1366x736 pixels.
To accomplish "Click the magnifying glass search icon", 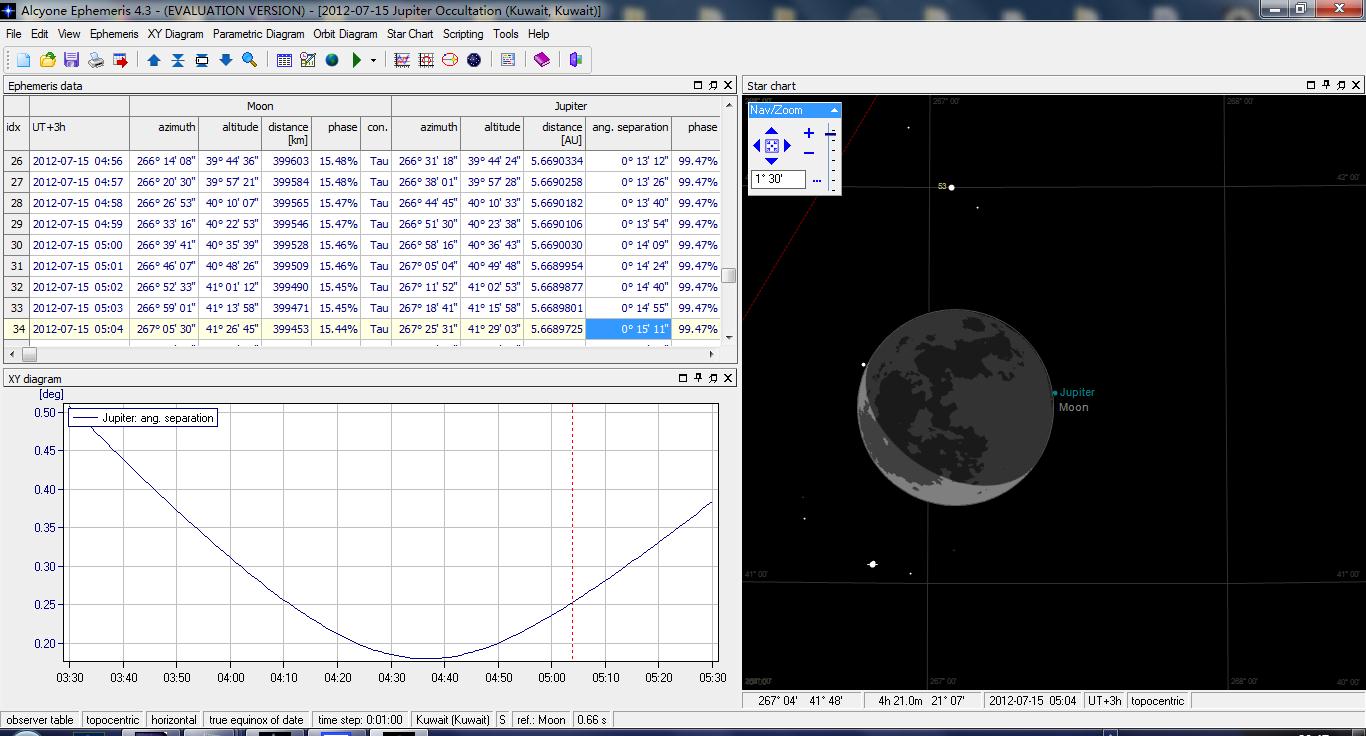I will [x=250, y=60].
